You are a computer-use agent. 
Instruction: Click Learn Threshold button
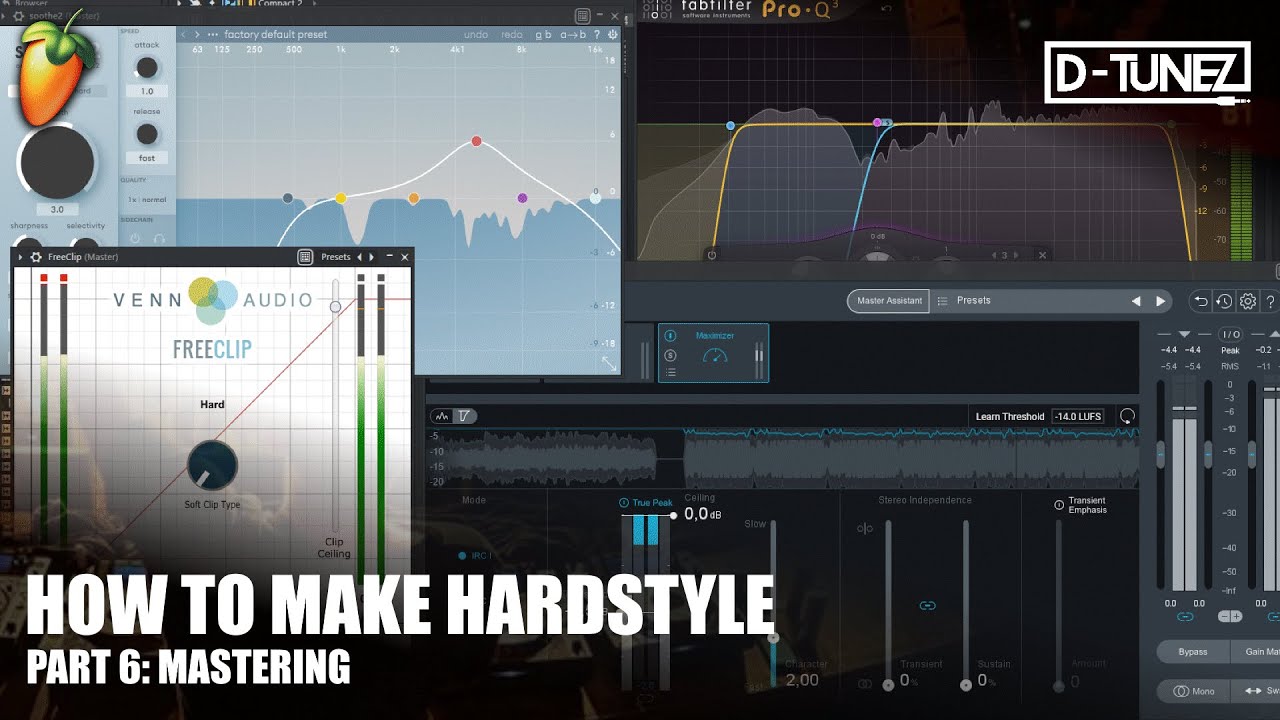1009,417
